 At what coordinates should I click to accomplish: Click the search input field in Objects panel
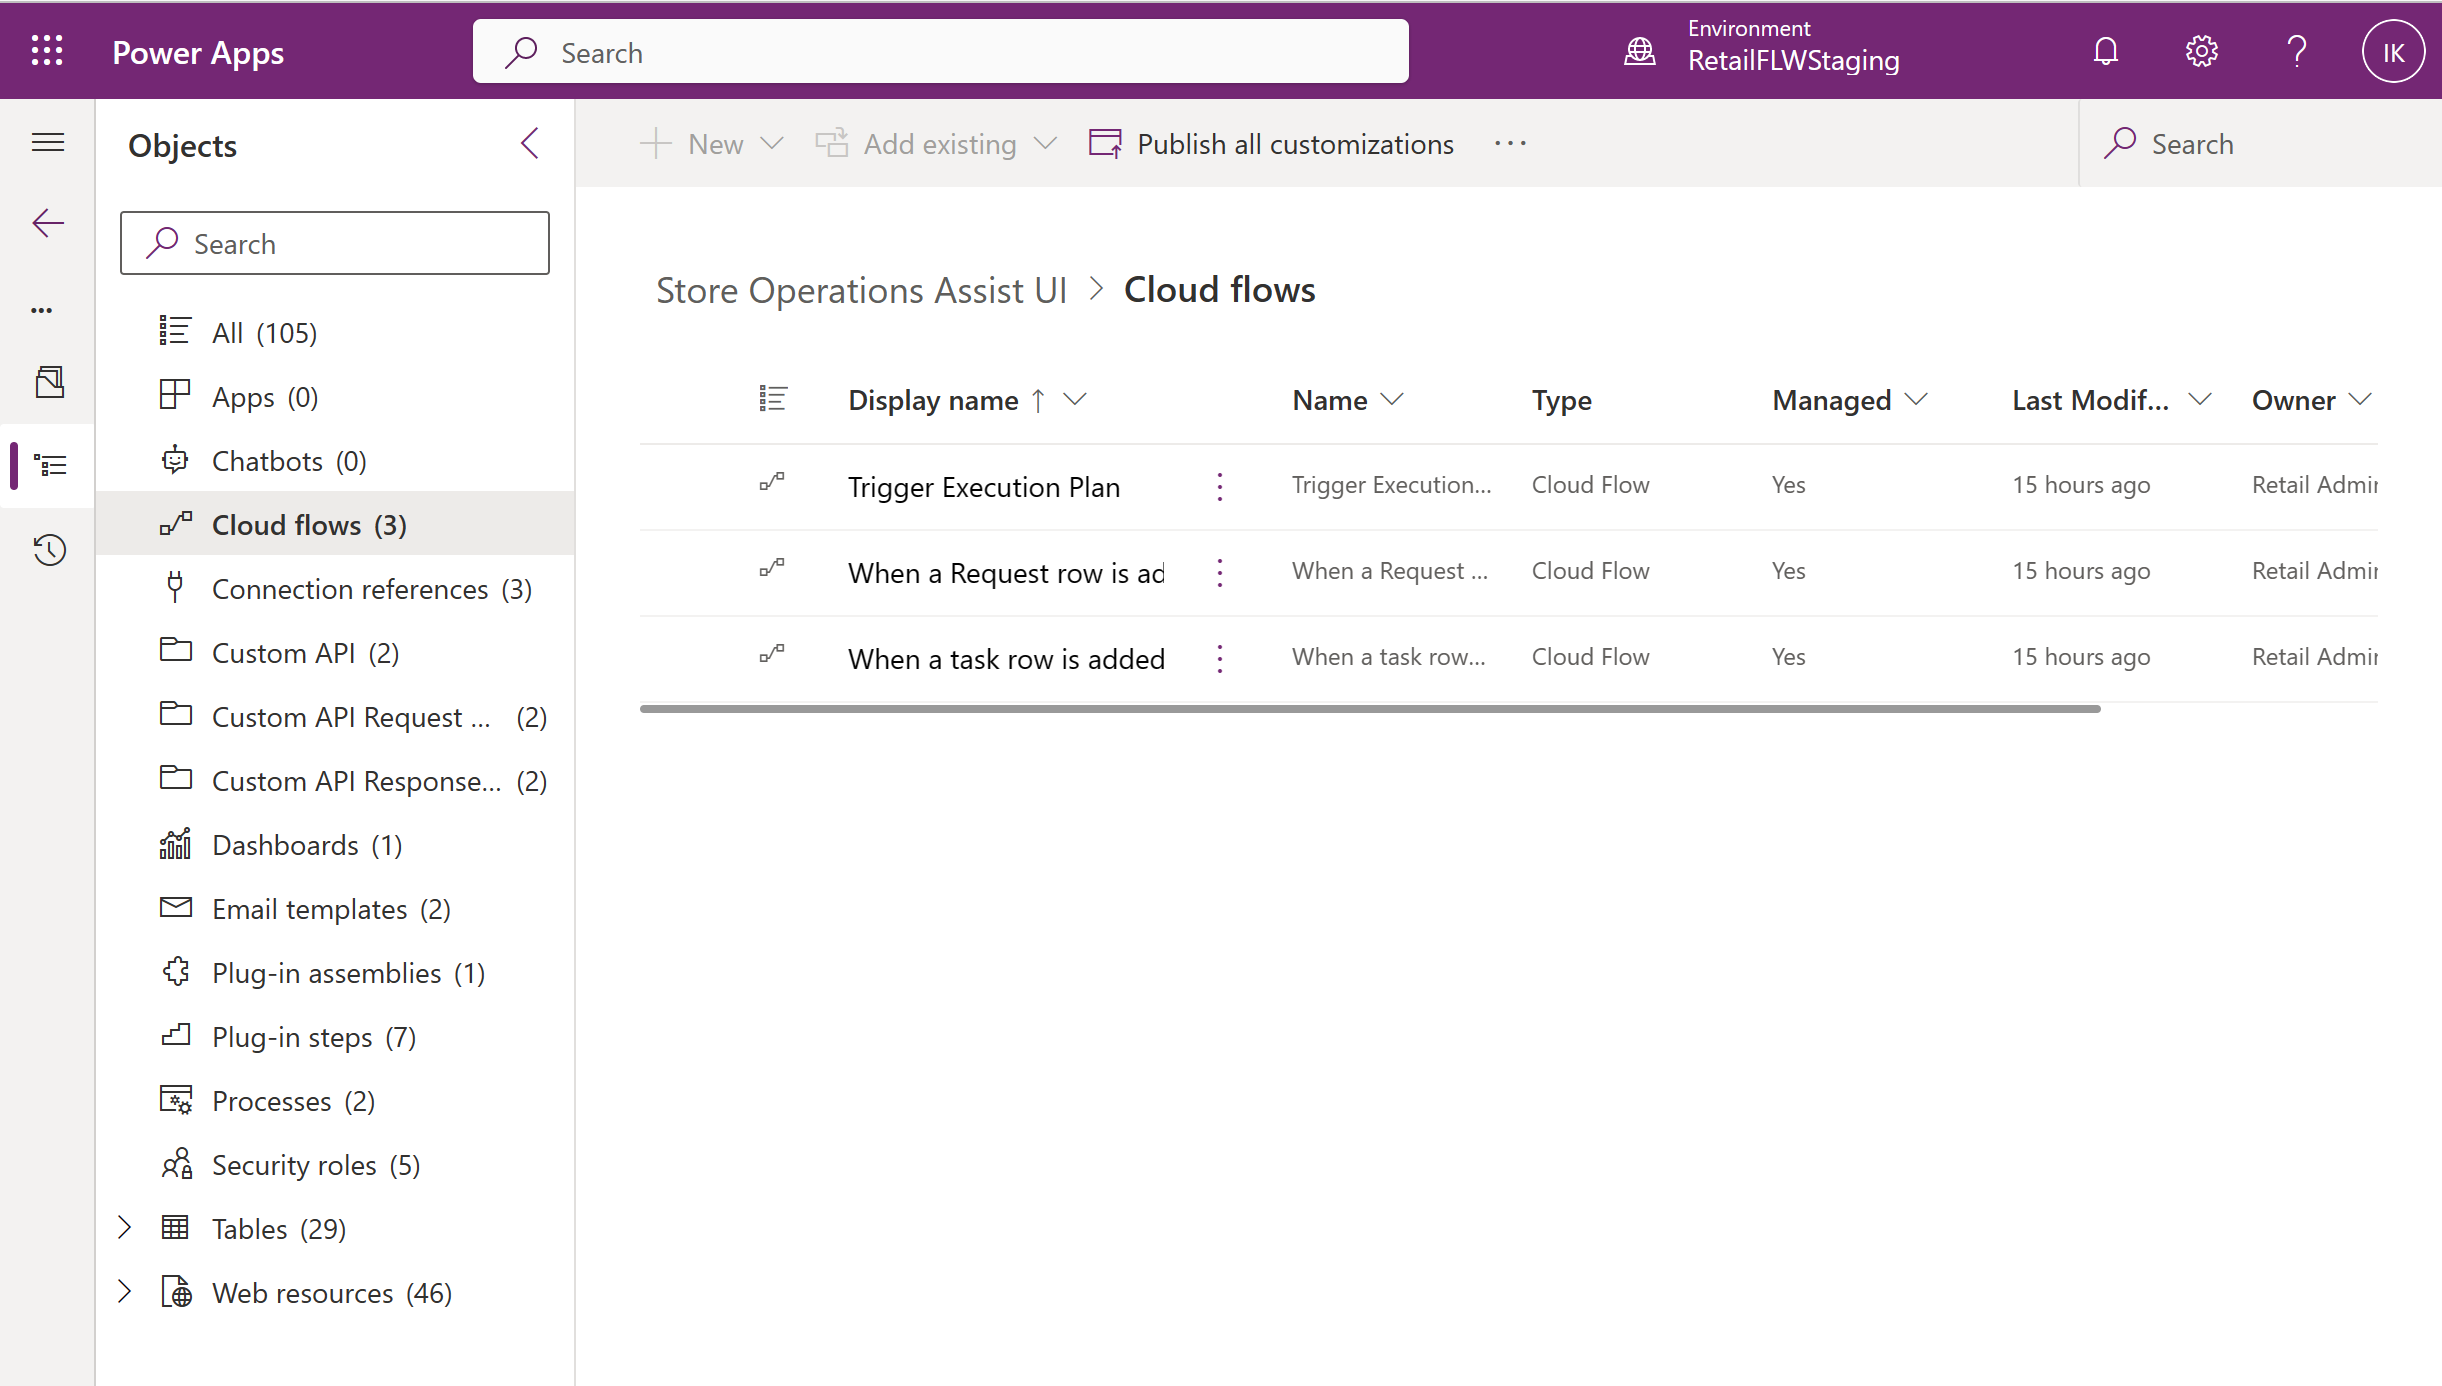[334, 243]
